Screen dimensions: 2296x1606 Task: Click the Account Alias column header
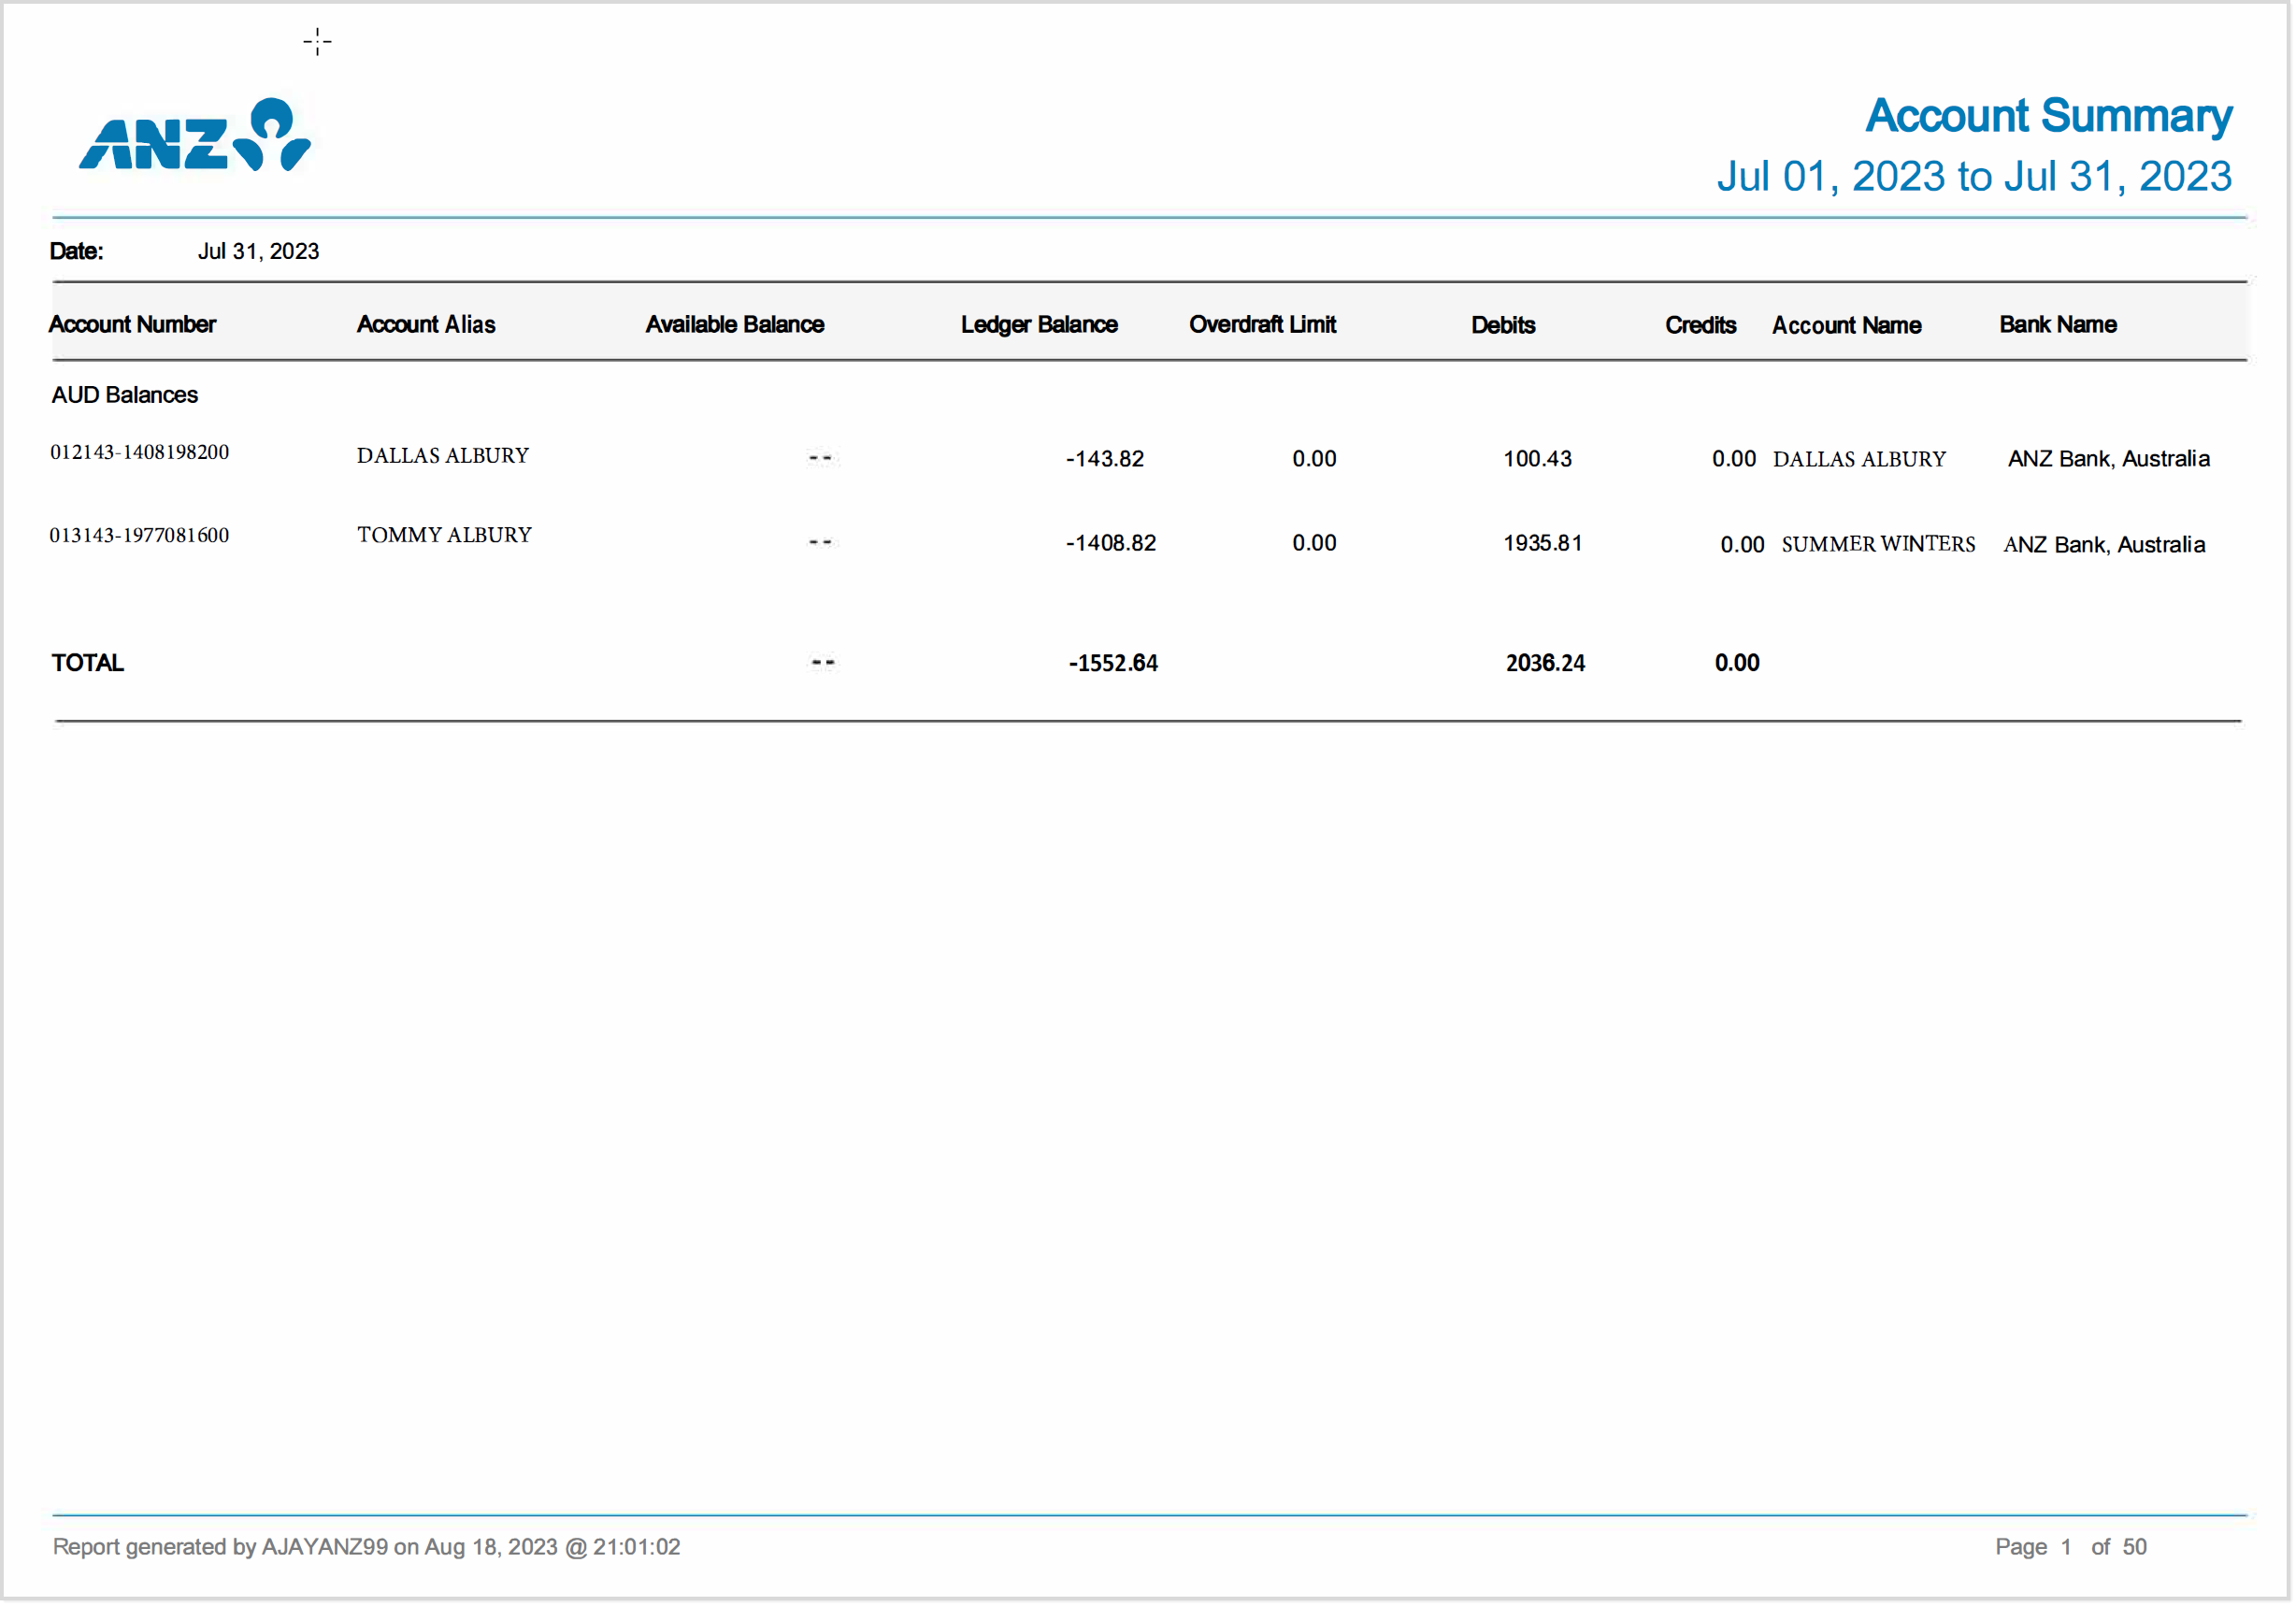coord(426,325)
